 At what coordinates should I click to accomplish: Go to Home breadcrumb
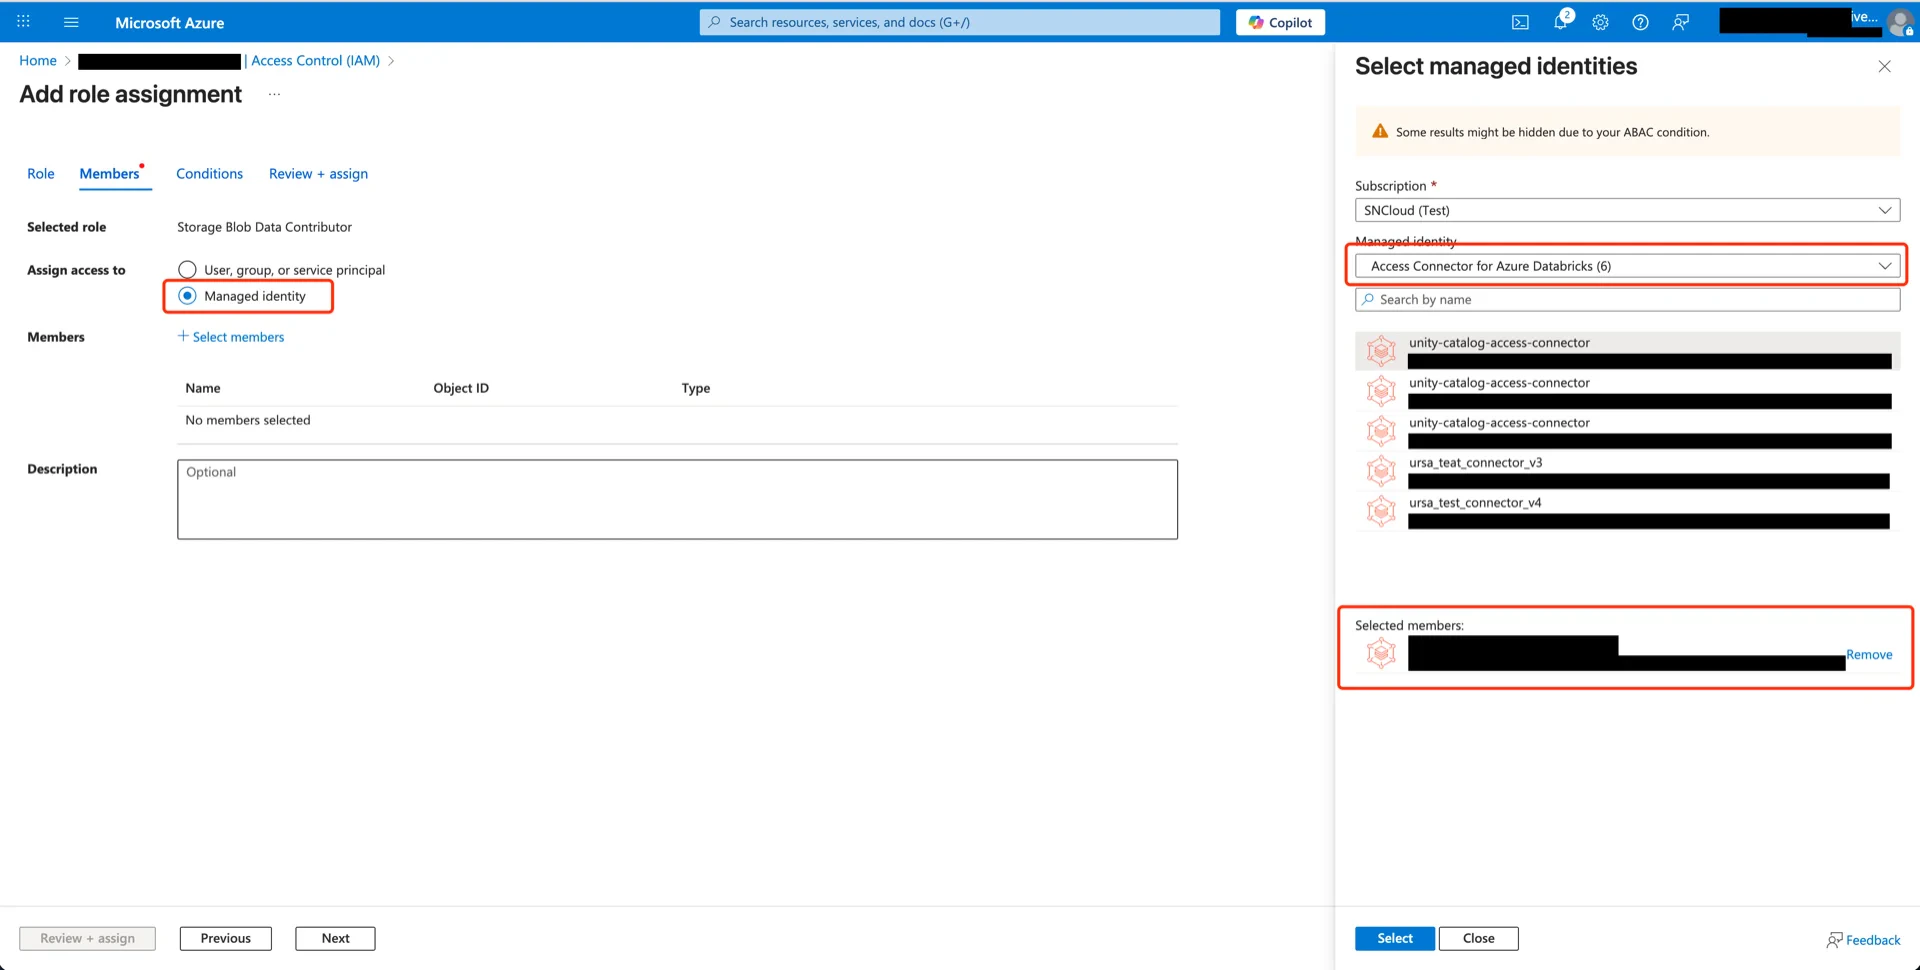pos(38,61)
